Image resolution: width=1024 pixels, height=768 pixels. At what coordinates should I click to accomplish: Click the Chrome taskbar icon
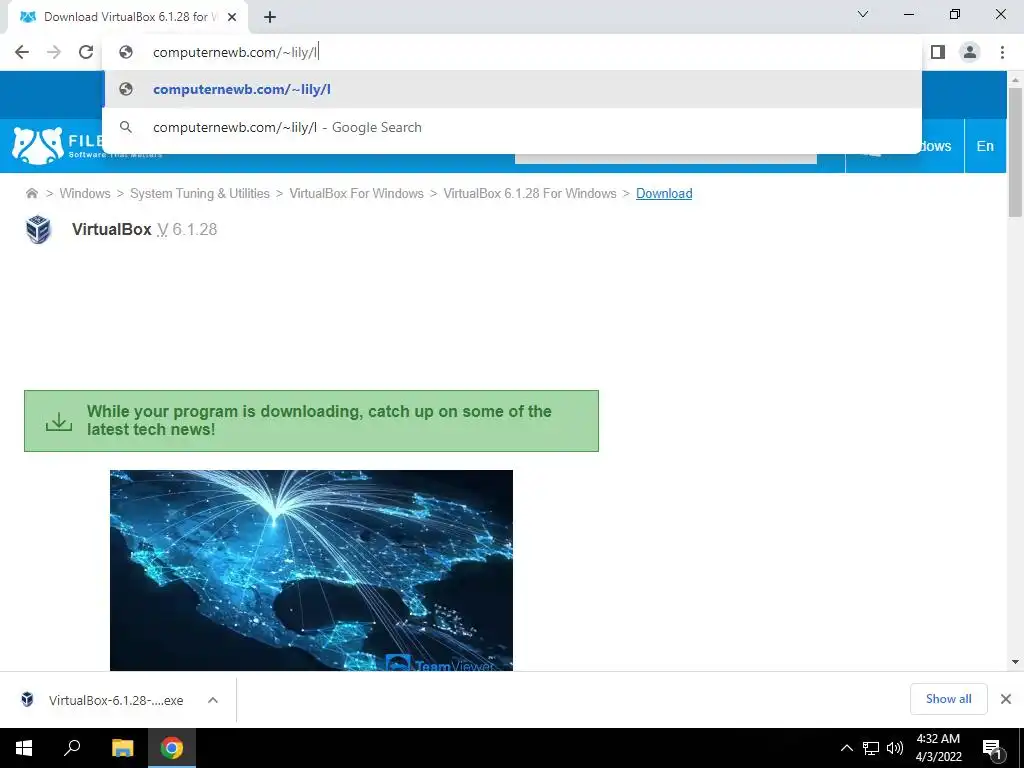point(172,748)
